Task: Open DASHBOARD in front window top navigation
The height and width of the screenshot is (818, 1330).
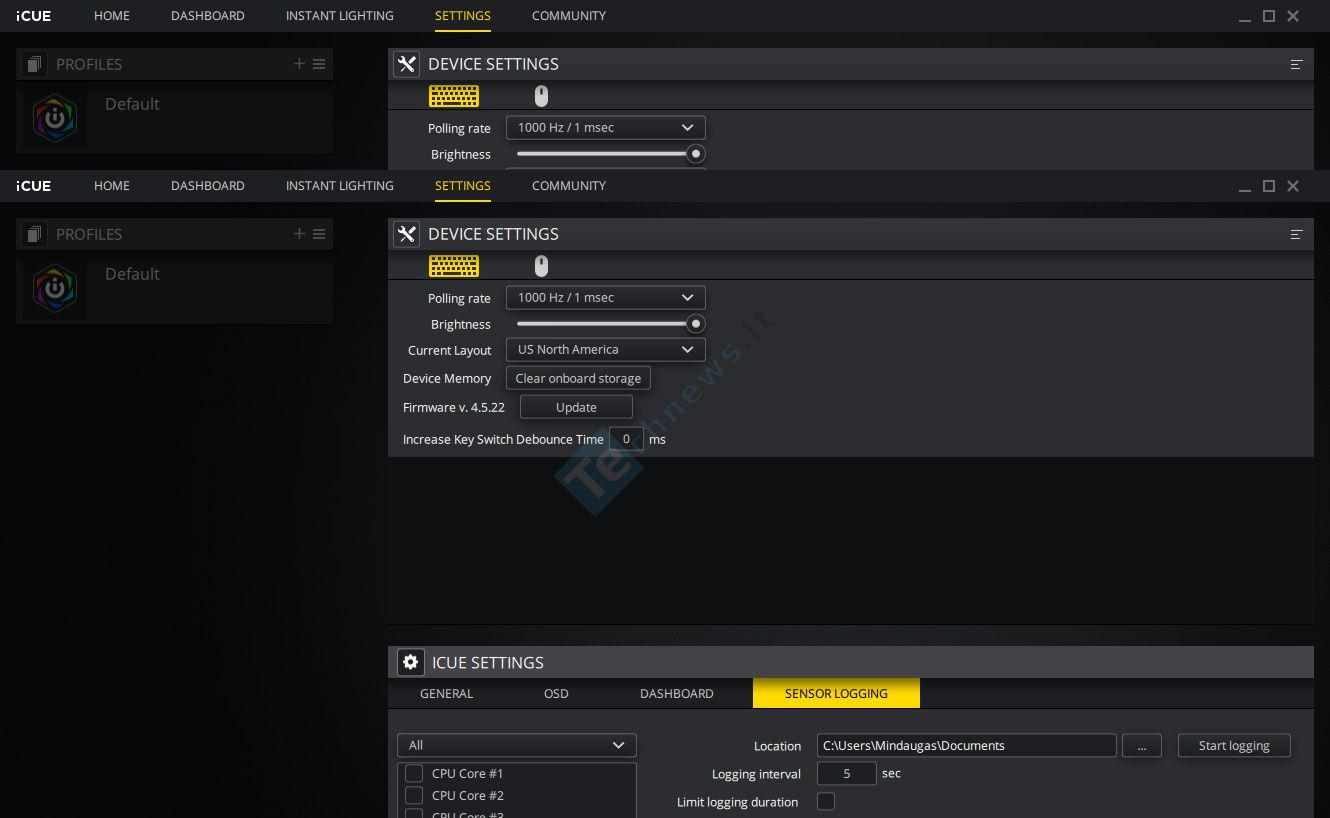Action: point(208,186)
